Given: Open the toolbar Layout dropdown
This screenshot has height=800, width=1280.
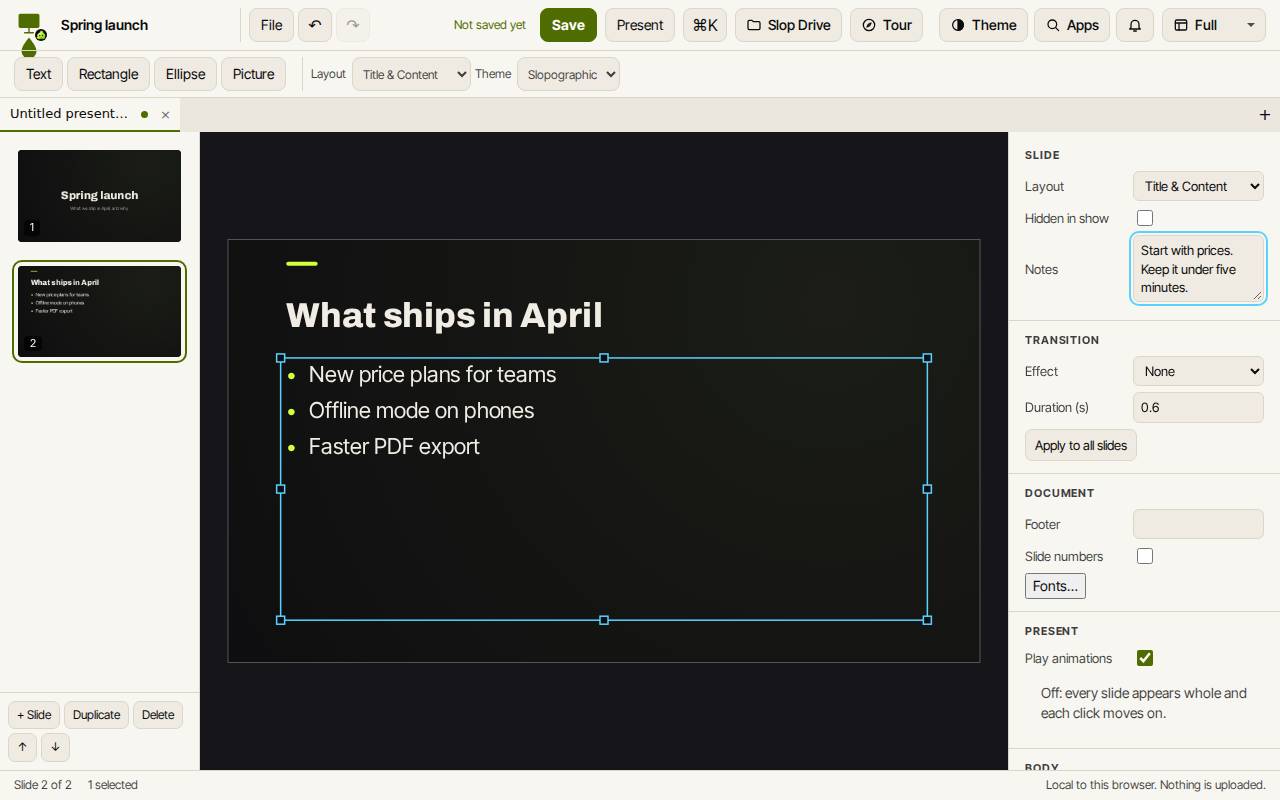Looking at the screenshot, I should [x=411, y=74].
